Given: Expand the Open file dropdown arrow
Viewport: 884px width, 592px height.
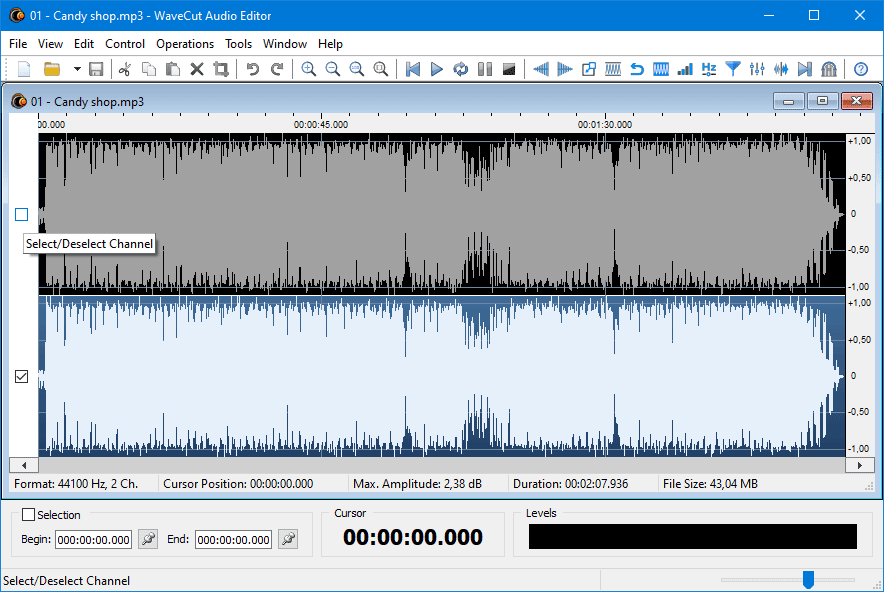Looking at the screenshot, I should [x=76, y=69].
